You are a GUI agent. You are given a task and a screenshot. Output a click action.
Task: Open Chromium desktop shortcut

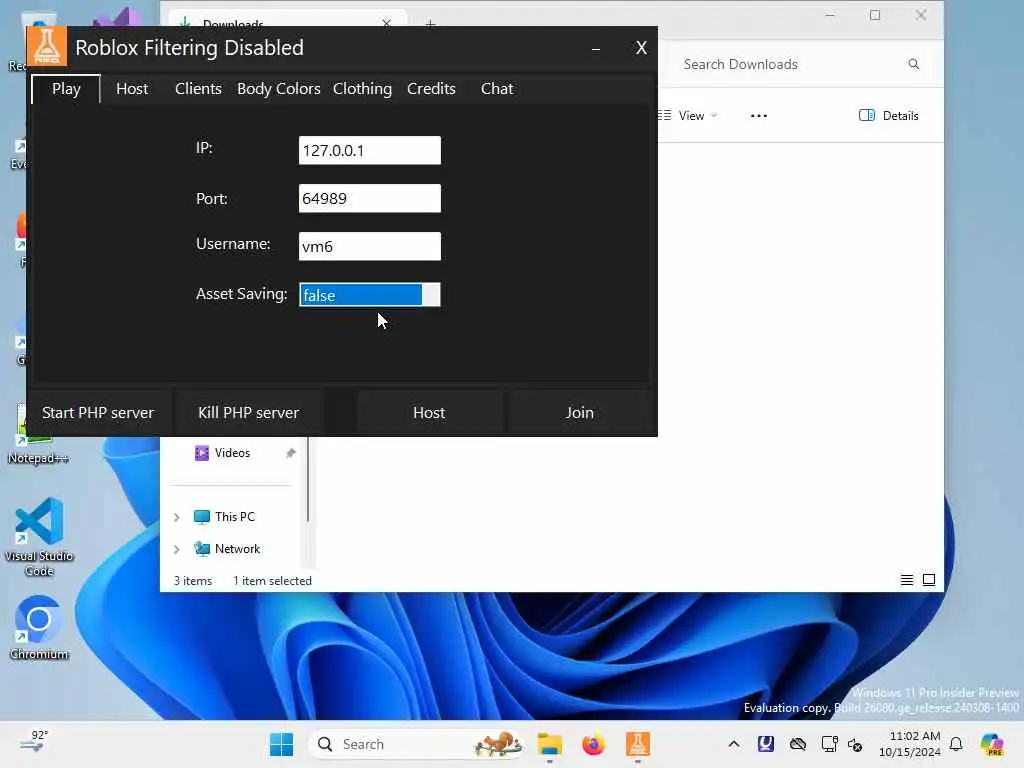(x=39, y=628)
